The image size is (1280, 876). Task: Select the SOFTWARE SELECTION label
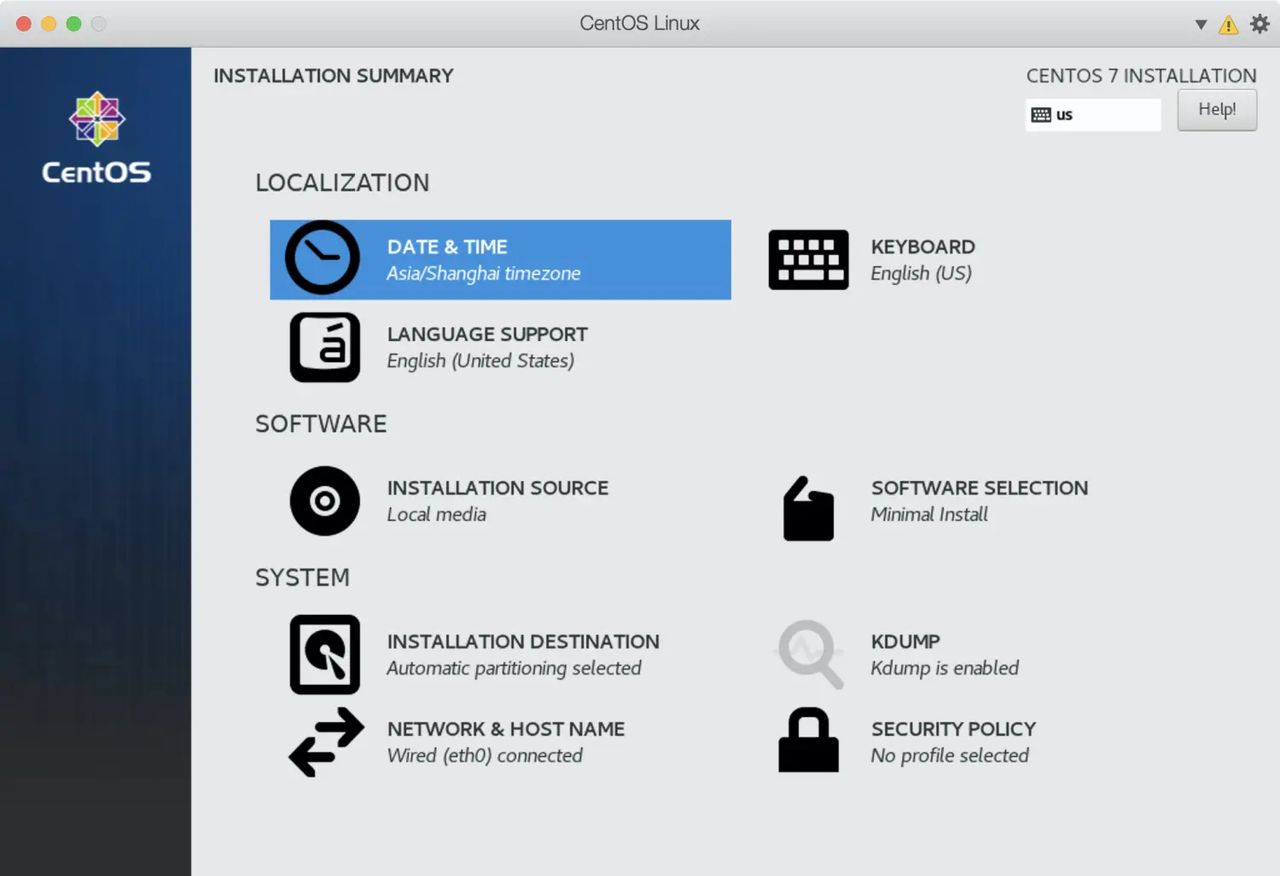[979, 488]
